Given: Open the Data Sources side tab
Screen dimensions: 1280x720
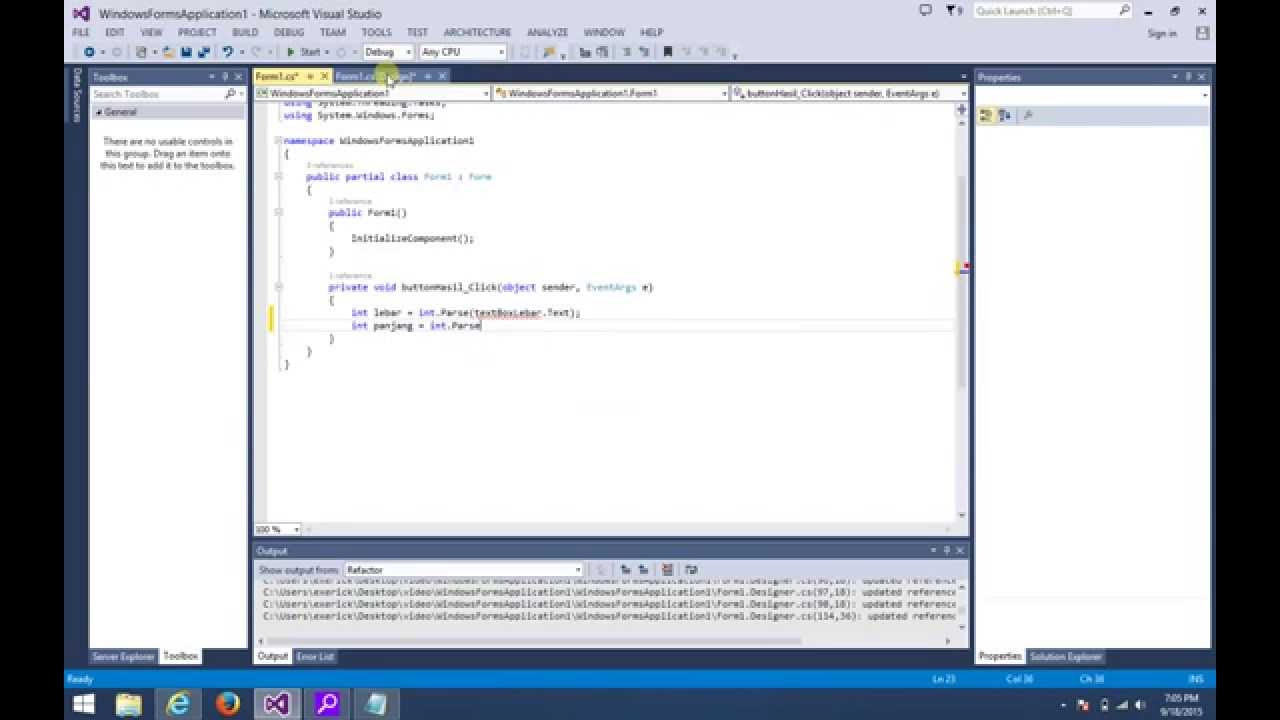Looking at the screenshot, I should [77, 95].
